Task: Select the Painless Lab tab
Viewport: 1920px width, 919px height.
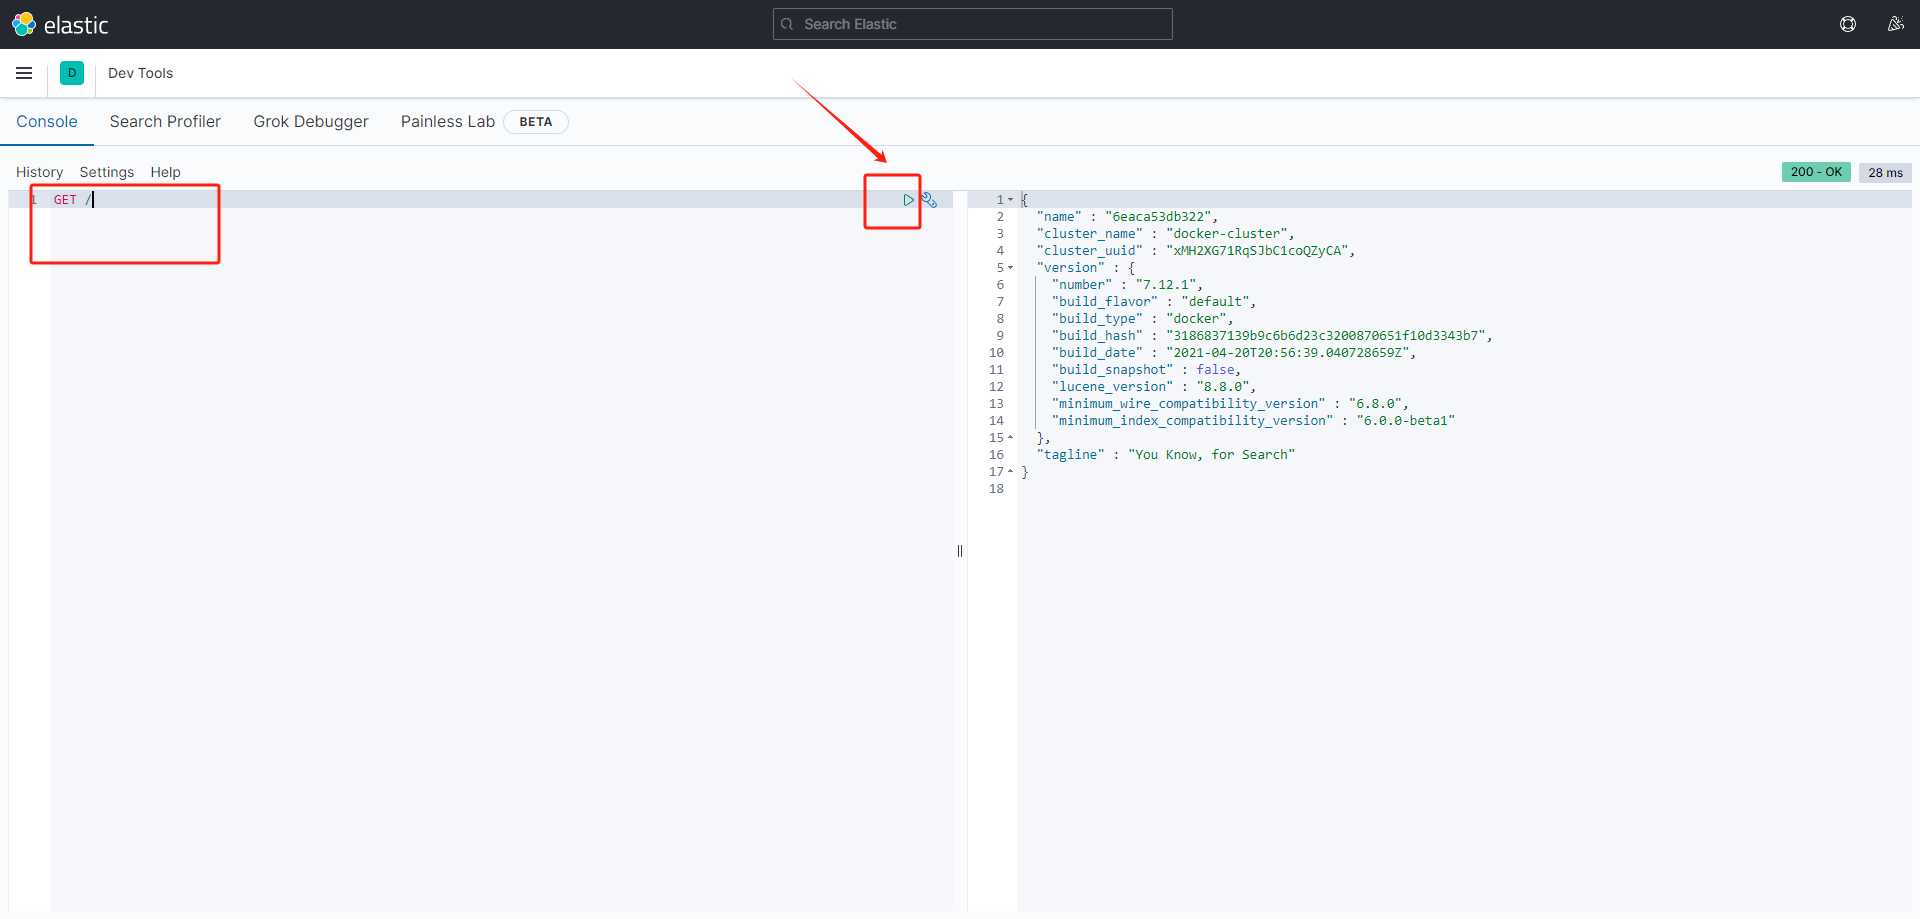Action: point(447,121)
